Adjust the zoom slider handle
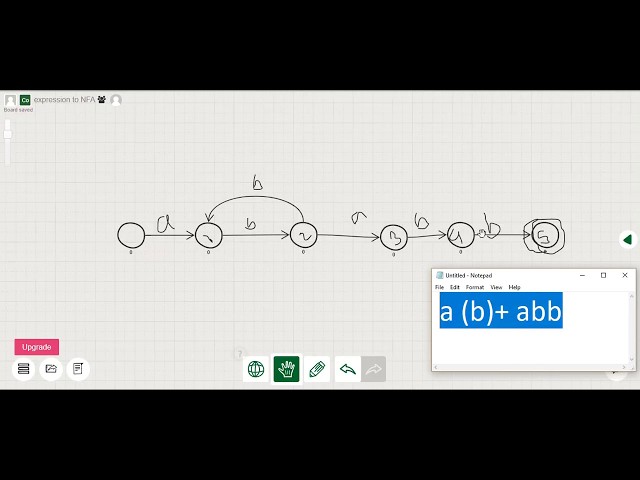The width and height of the screenshot is (640, 480). pyautogui.click(x=7, y=134)
